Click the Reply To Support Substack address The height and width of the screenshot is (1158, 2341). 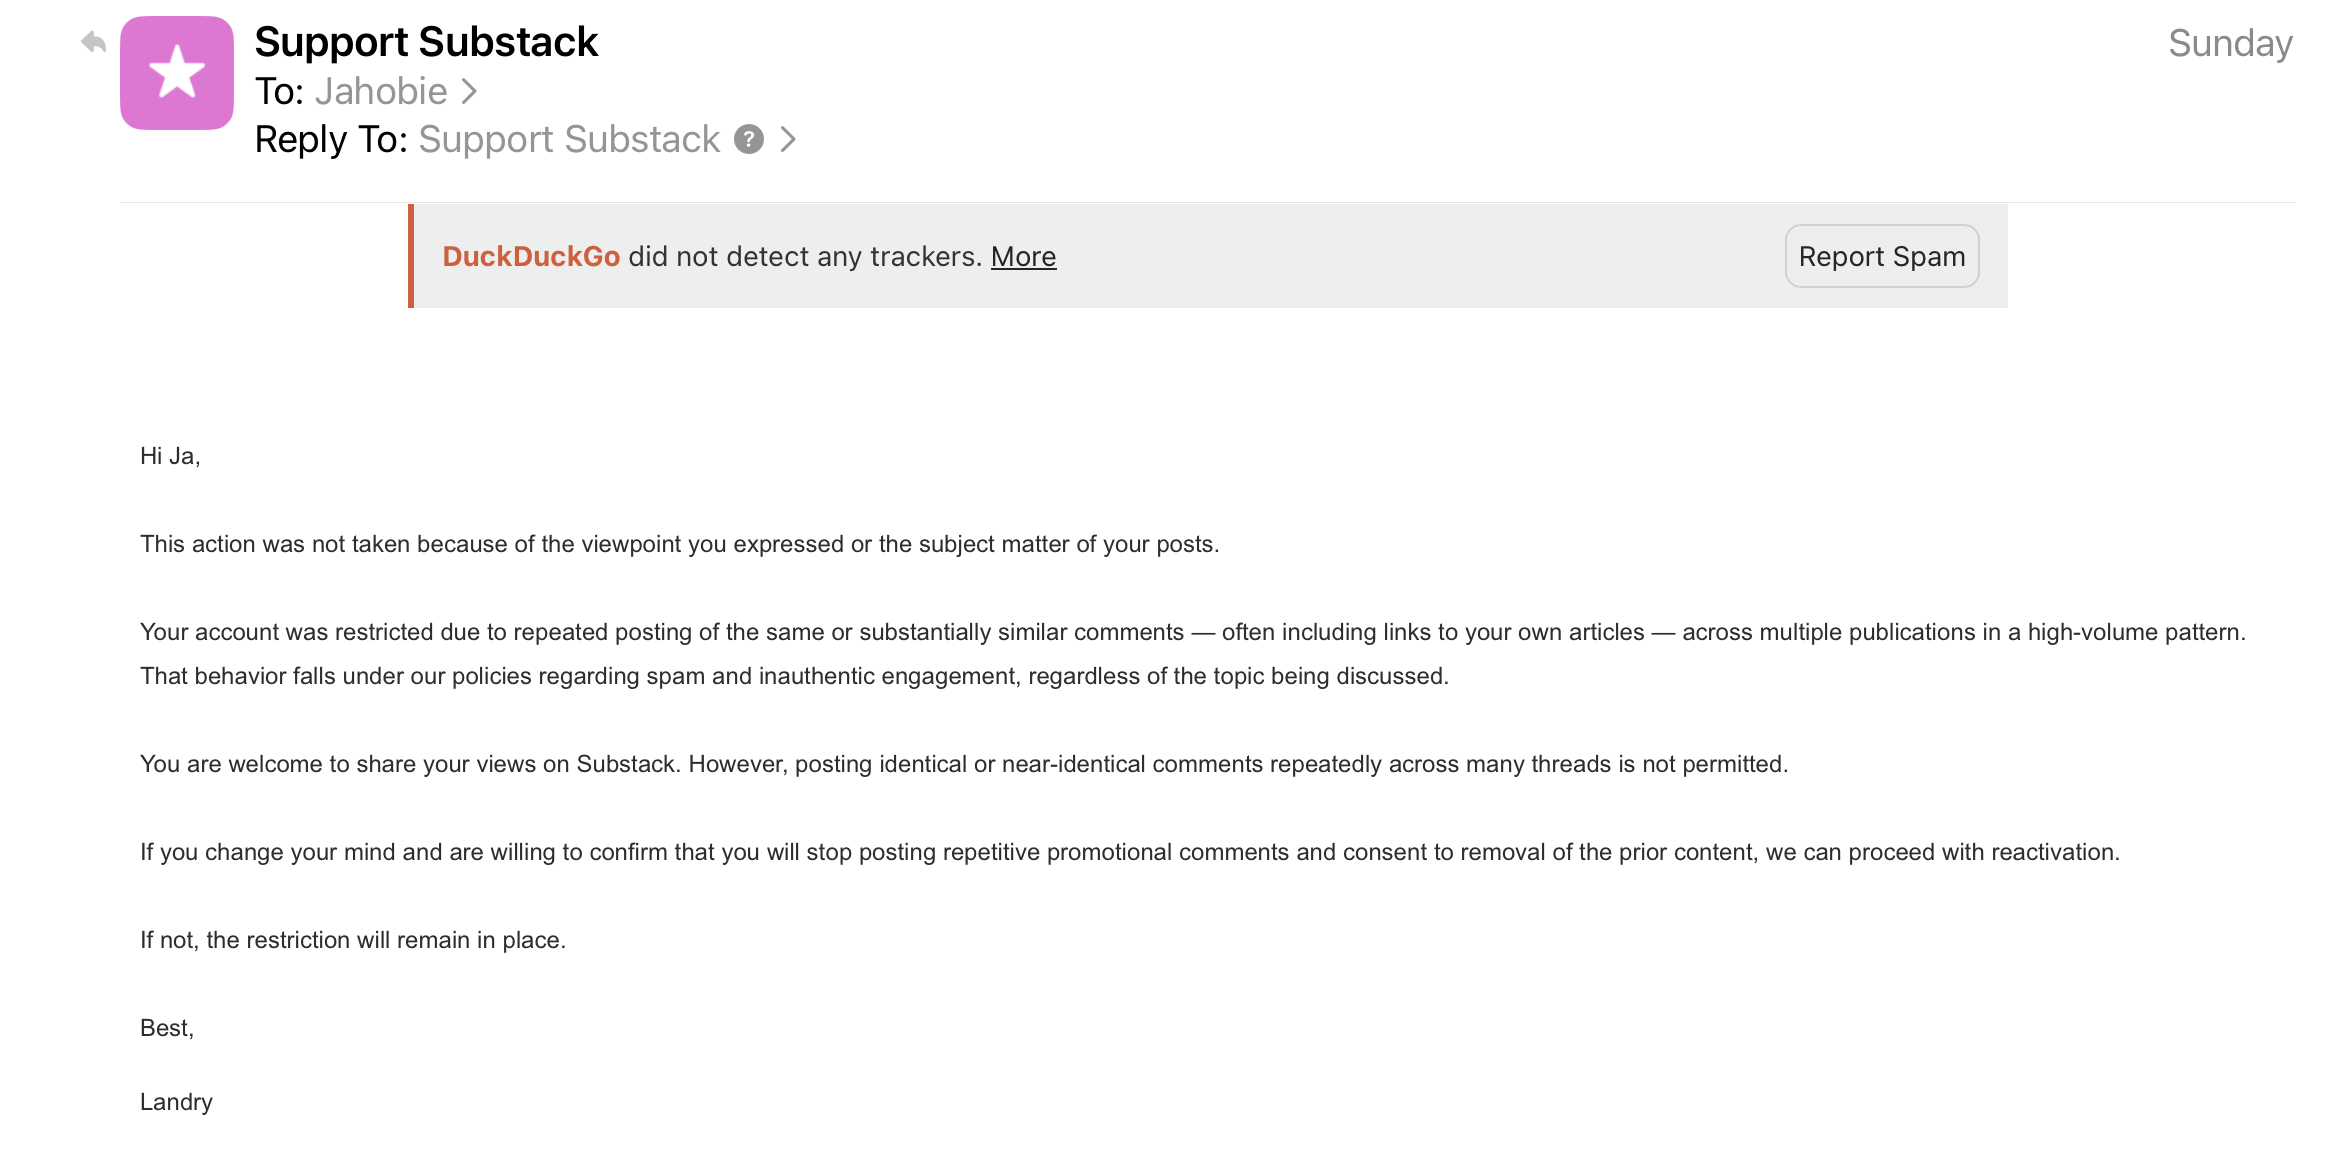pyautogui.click(x=569, y=139)
